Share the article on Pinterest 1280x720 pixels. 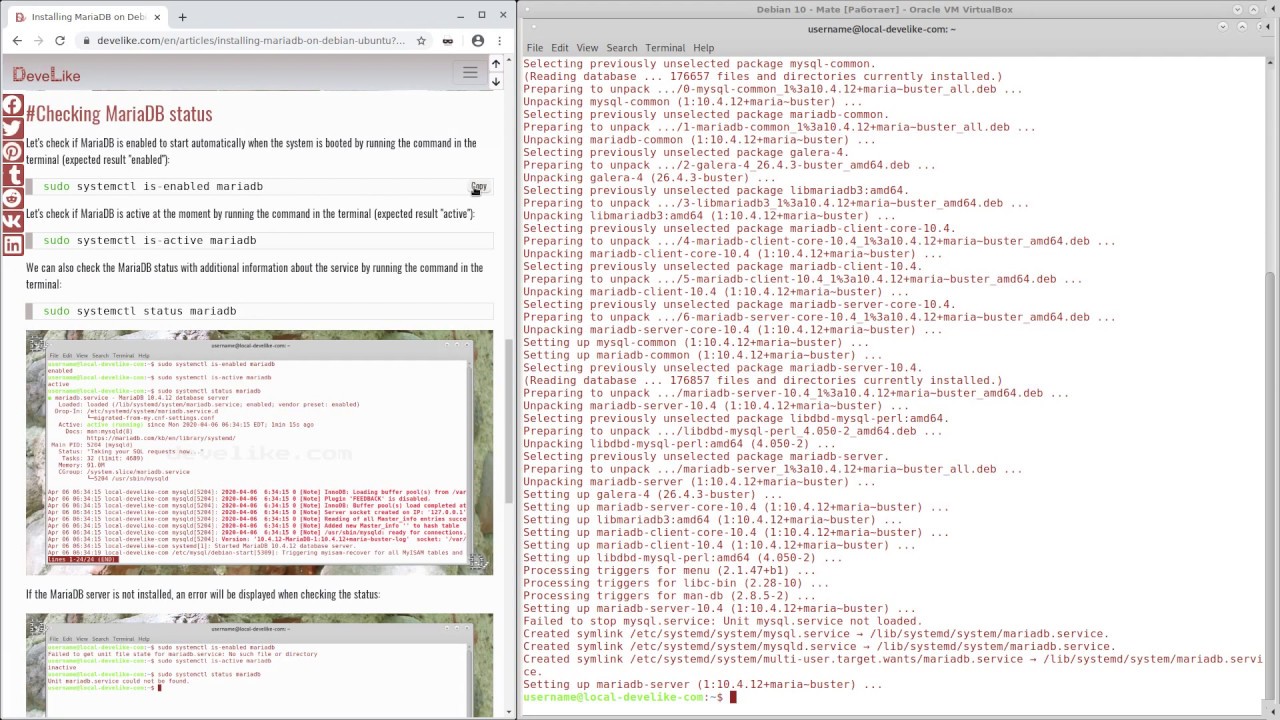tap(12, 152)
